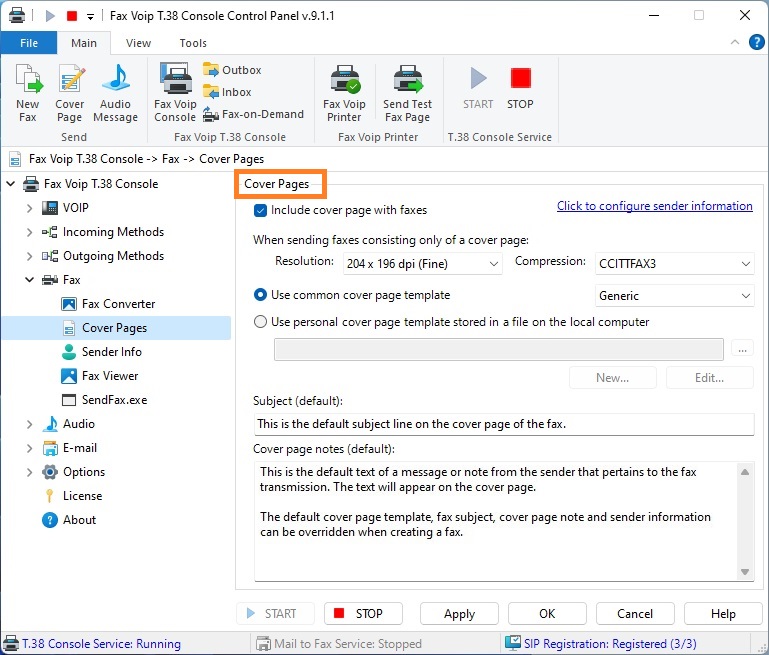
Task: Click SIP Registration: Registered status entry
Action: point(601,643)
